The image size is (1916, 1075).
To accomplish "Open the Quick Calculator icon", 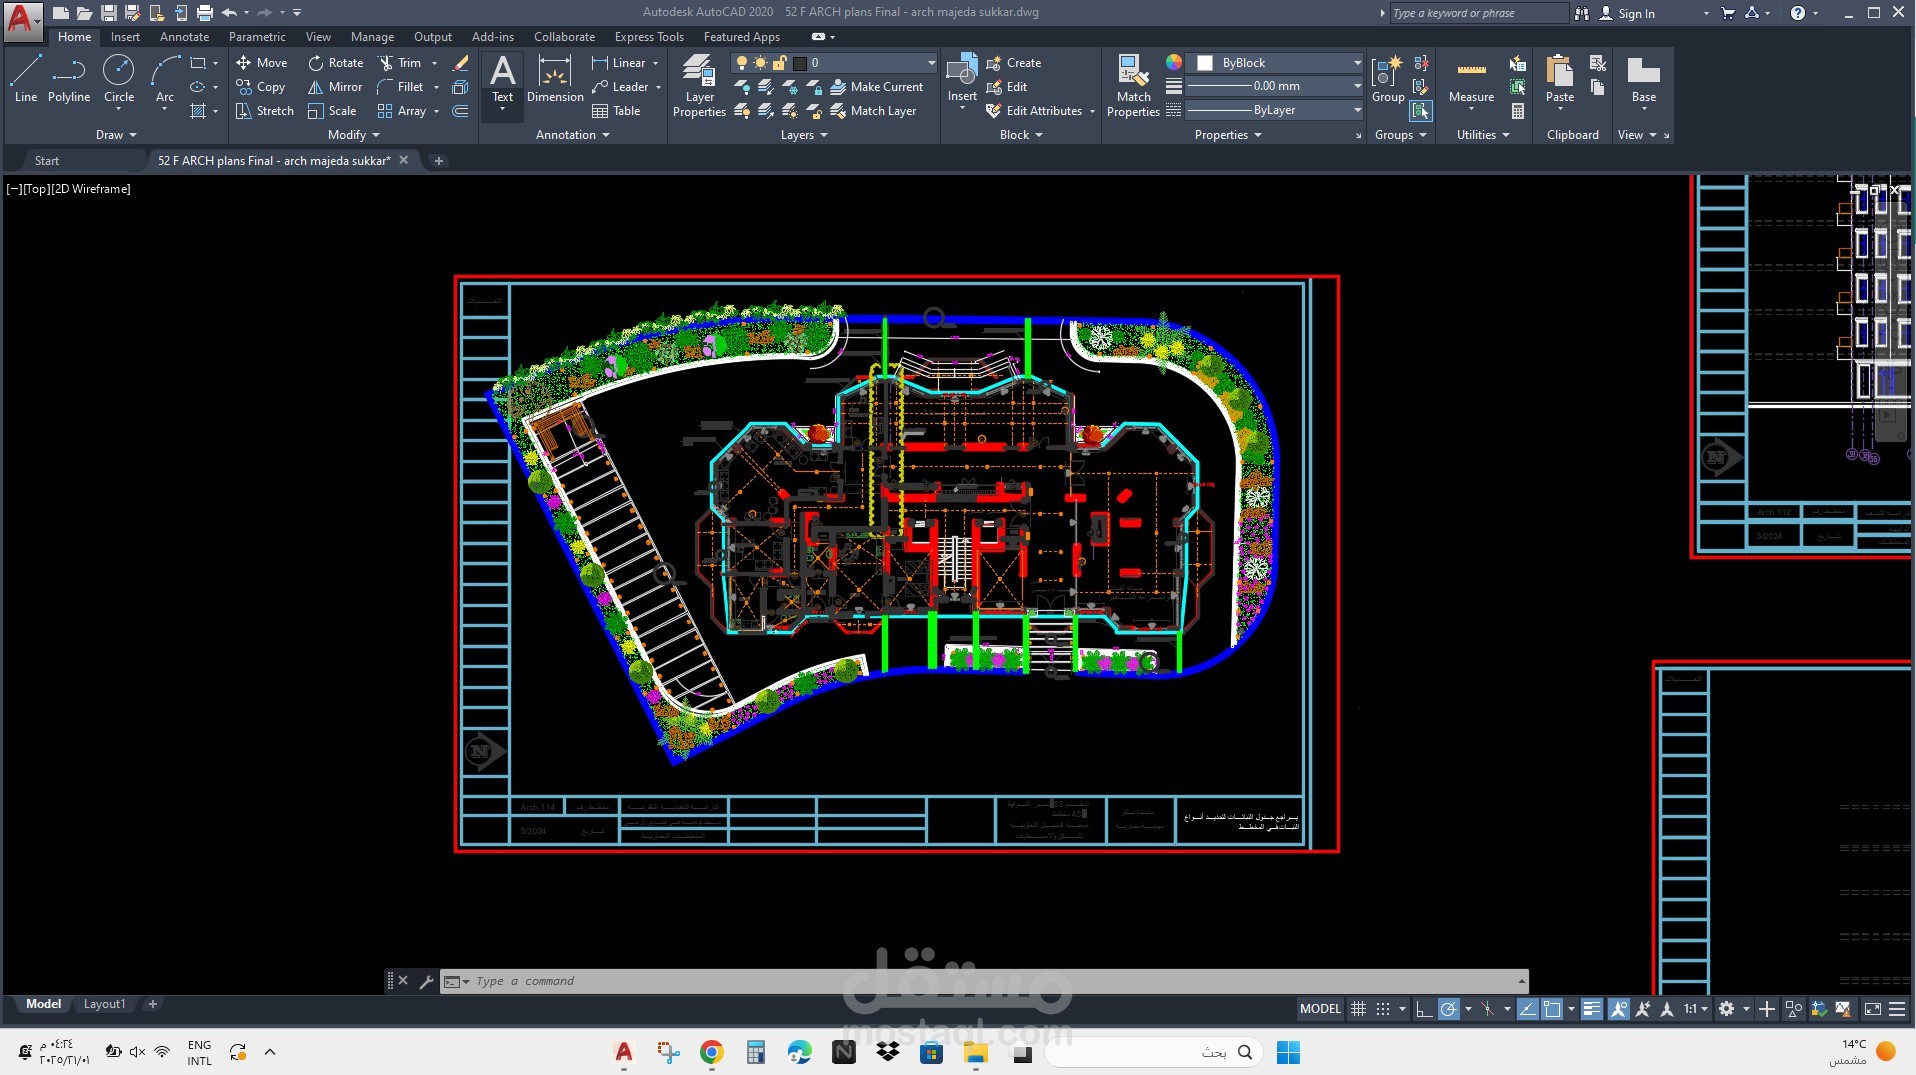I will (1518, 111).
